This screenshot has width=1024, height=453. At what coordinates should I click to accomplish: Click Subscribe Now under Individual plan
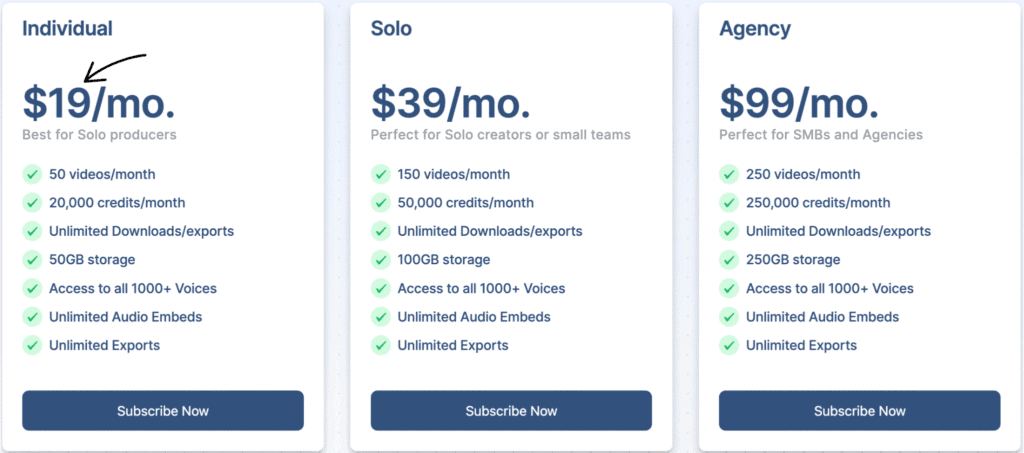163,411
